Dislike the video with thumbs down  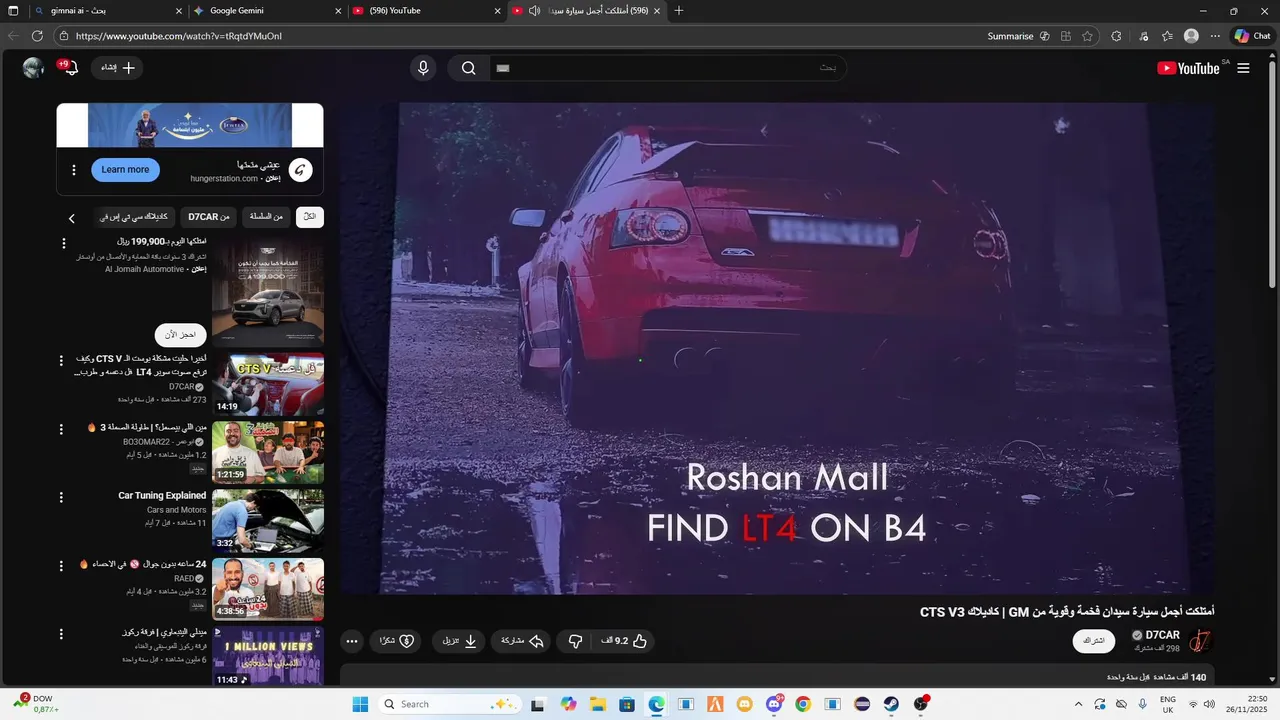coord(575,641)
